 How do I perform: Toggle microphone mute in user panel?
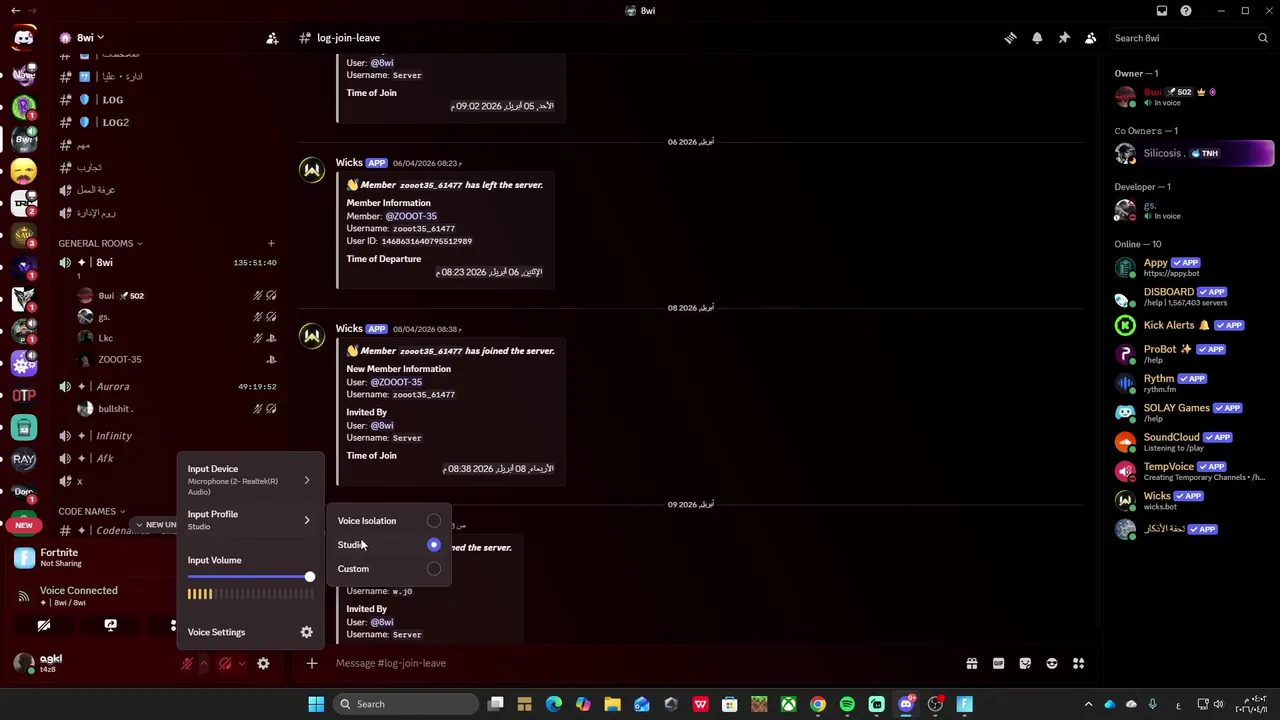(187, 663)
